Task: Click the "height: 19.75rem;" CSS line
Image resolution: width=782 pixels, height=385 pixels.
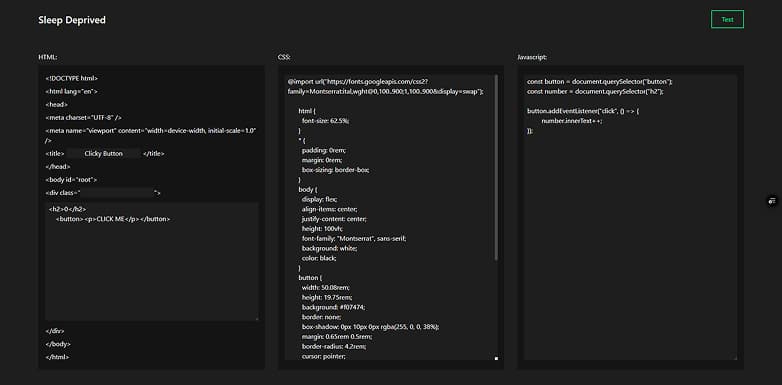Action: click(x=327, y=297)
